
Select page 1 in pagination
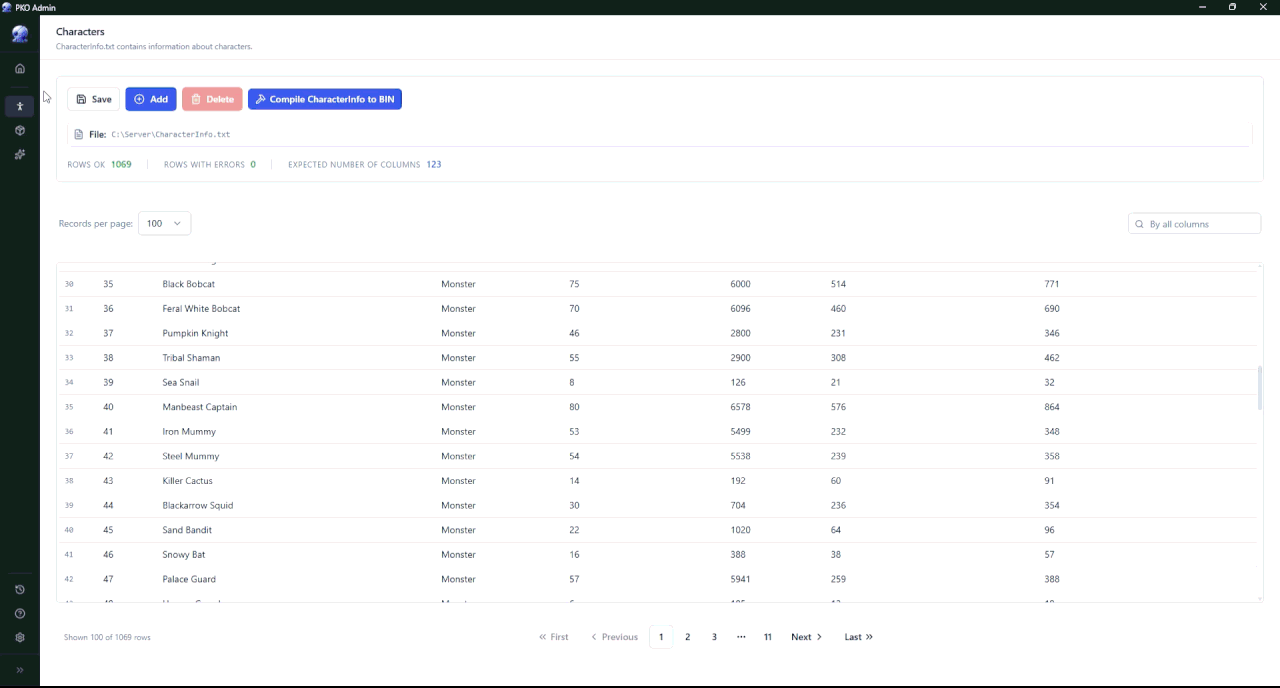coord(661,637)
